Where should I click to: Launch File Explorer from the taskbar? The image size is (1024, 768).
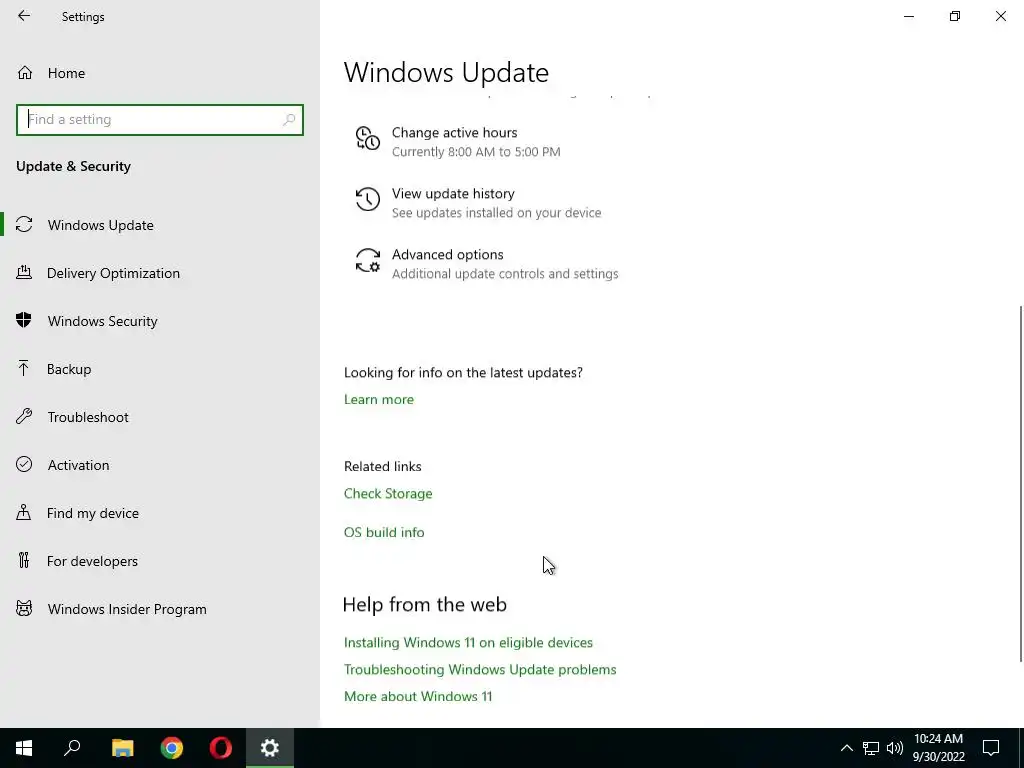[x=122, y=748]
